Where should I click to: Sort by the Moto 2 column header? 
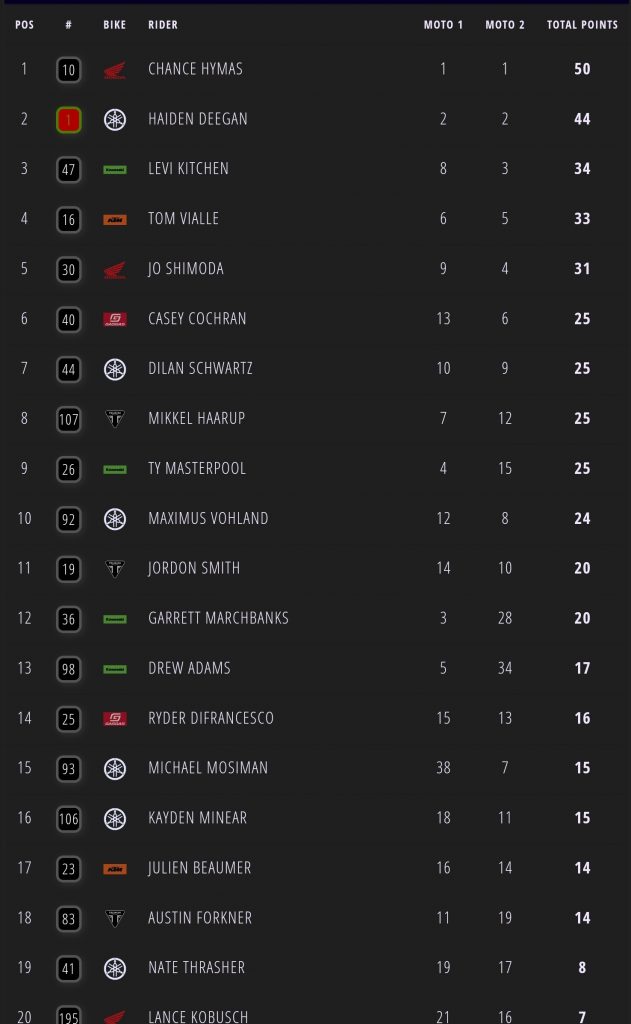tap(505, 25)
